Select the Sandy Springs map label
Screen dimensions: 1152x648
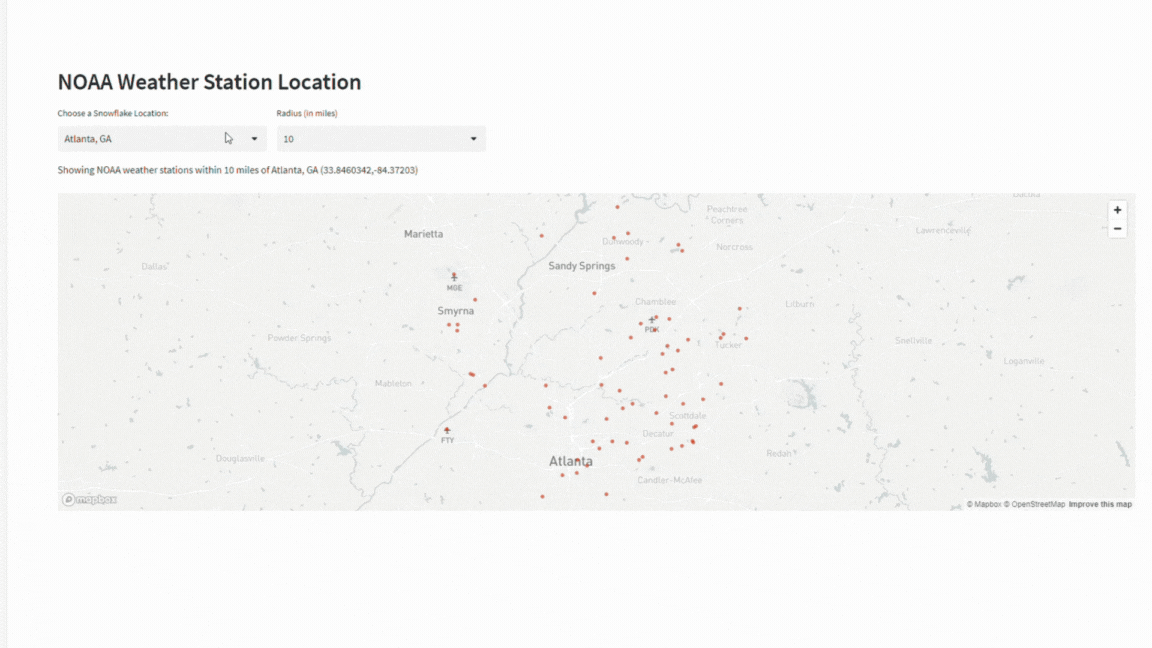click(582, 266)
